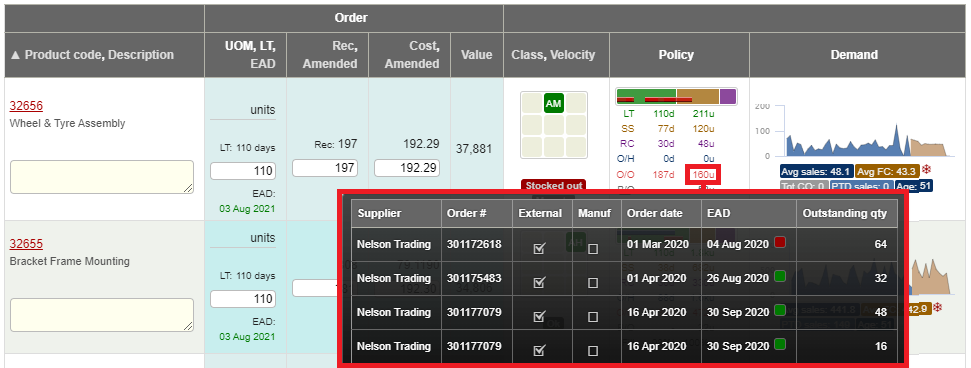The height and width of the screenshot is (368, 971).
Task: Click the popup EAD column header
Action: [x=718, y=213]
